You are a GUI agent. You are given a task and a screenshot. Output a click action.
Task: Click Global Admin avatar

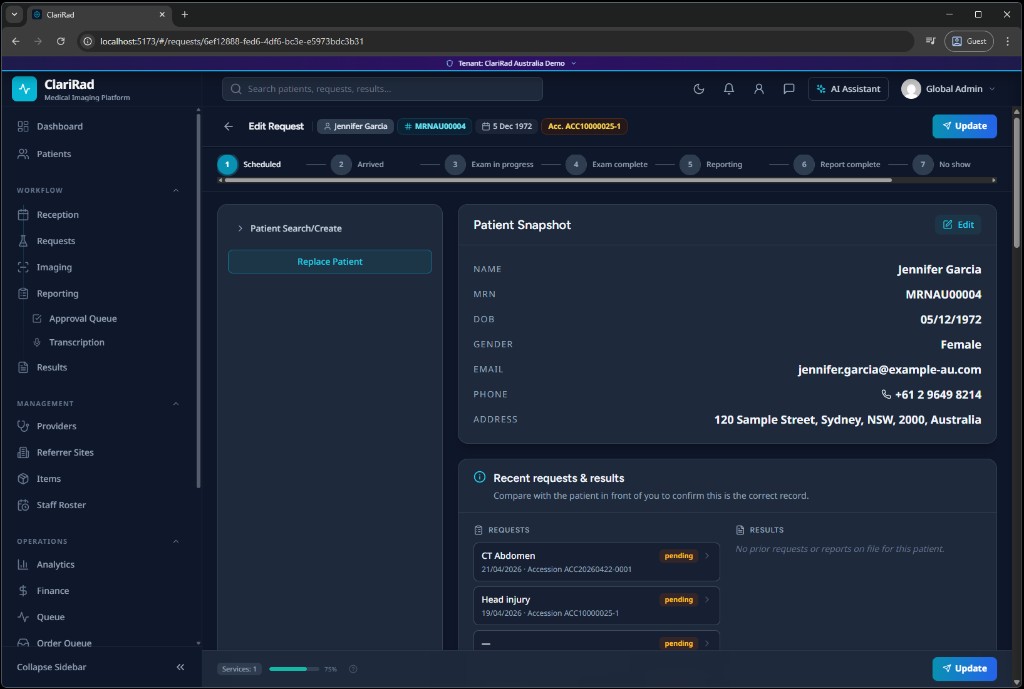tap(911, 89)
